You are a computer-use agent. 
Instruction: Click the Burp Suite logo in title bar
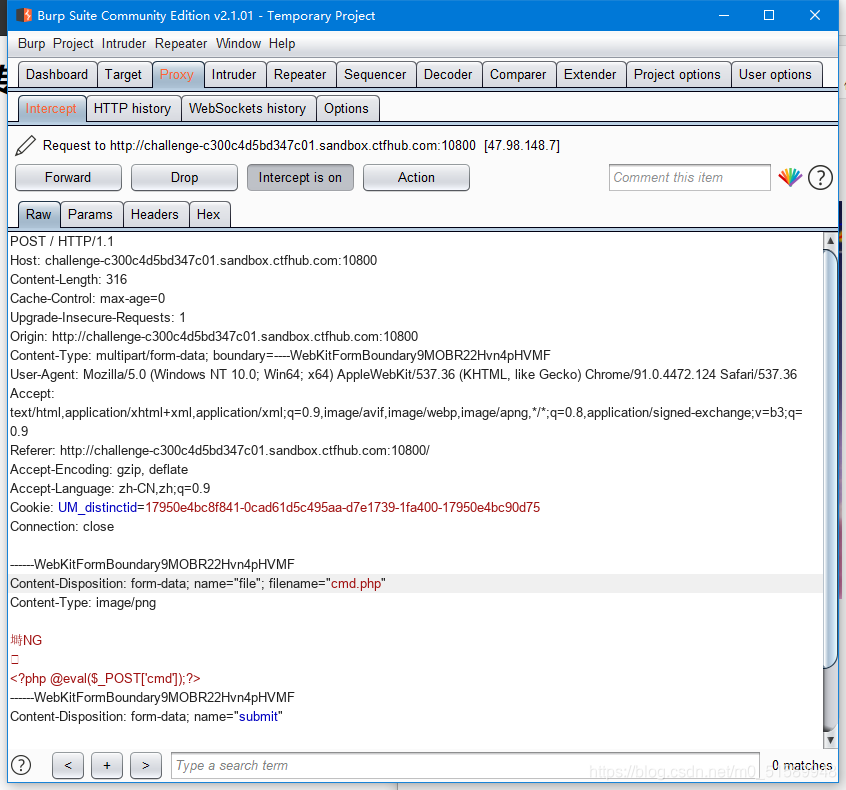click(24, 15)
